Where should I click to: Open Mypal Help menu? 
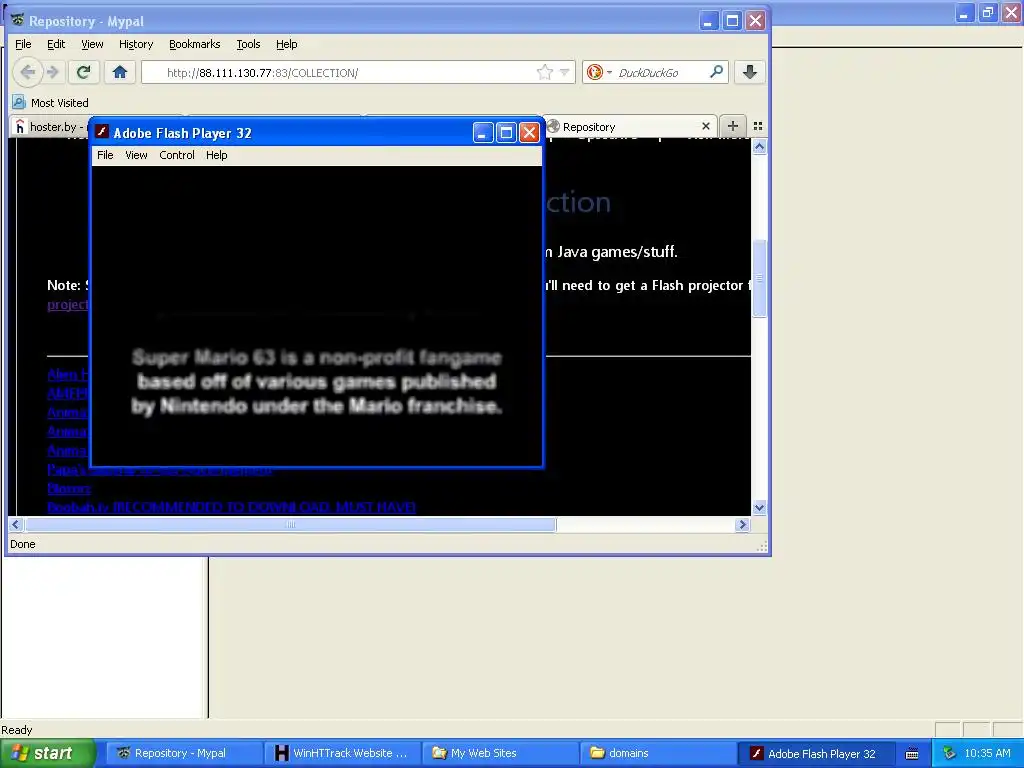pos(287,44)
